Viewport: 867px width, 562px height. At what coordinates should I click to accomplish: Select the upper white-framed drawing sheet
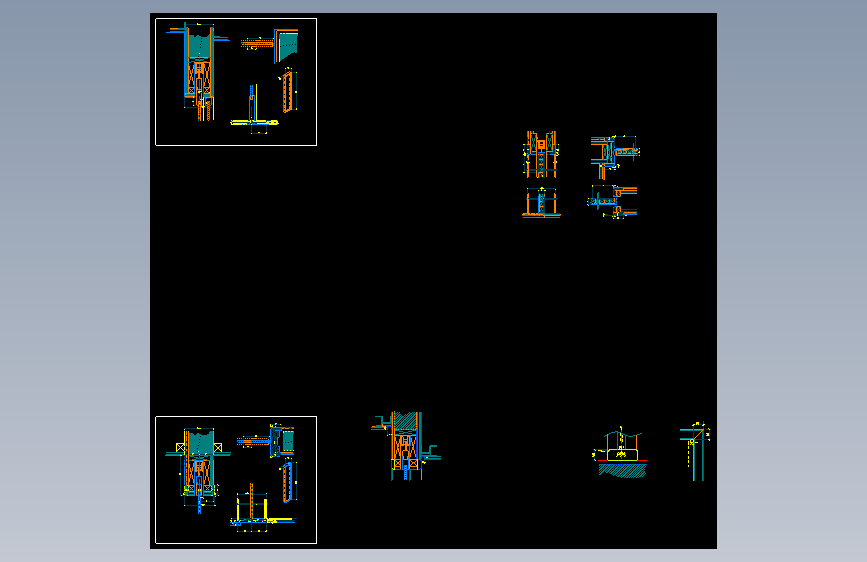236,82
